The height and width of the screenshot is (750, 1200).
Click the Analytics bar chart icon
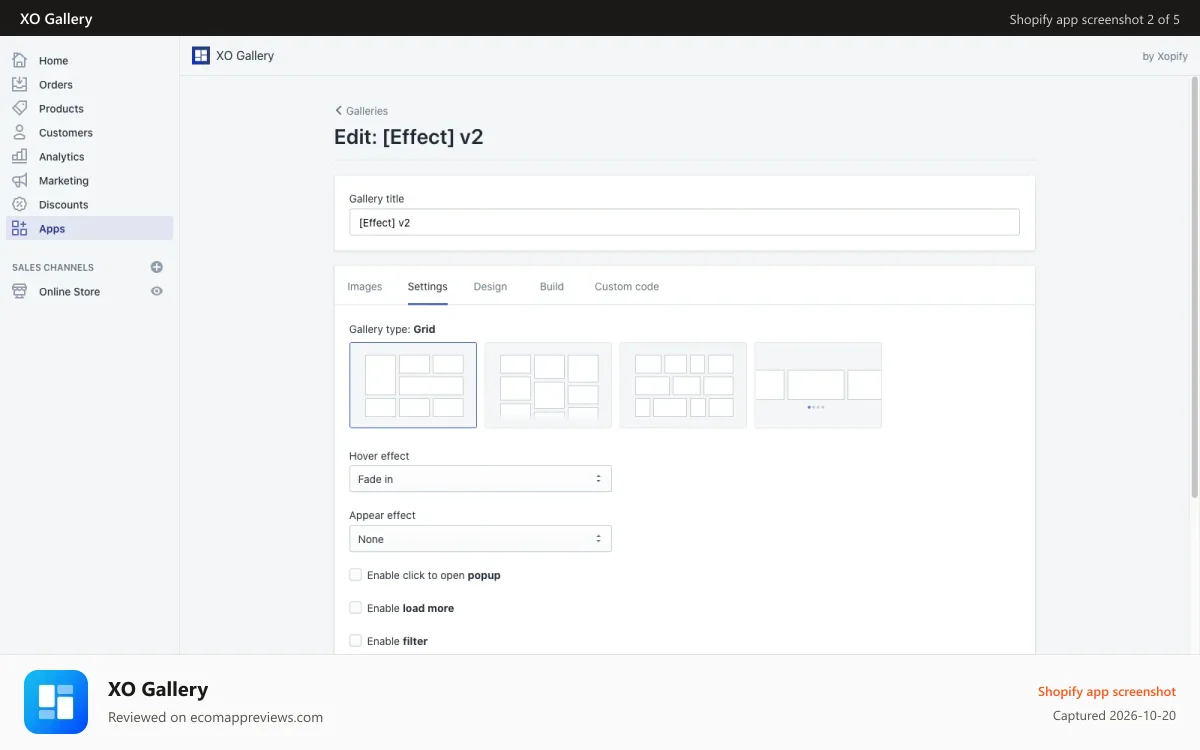[x=19, y=156]
